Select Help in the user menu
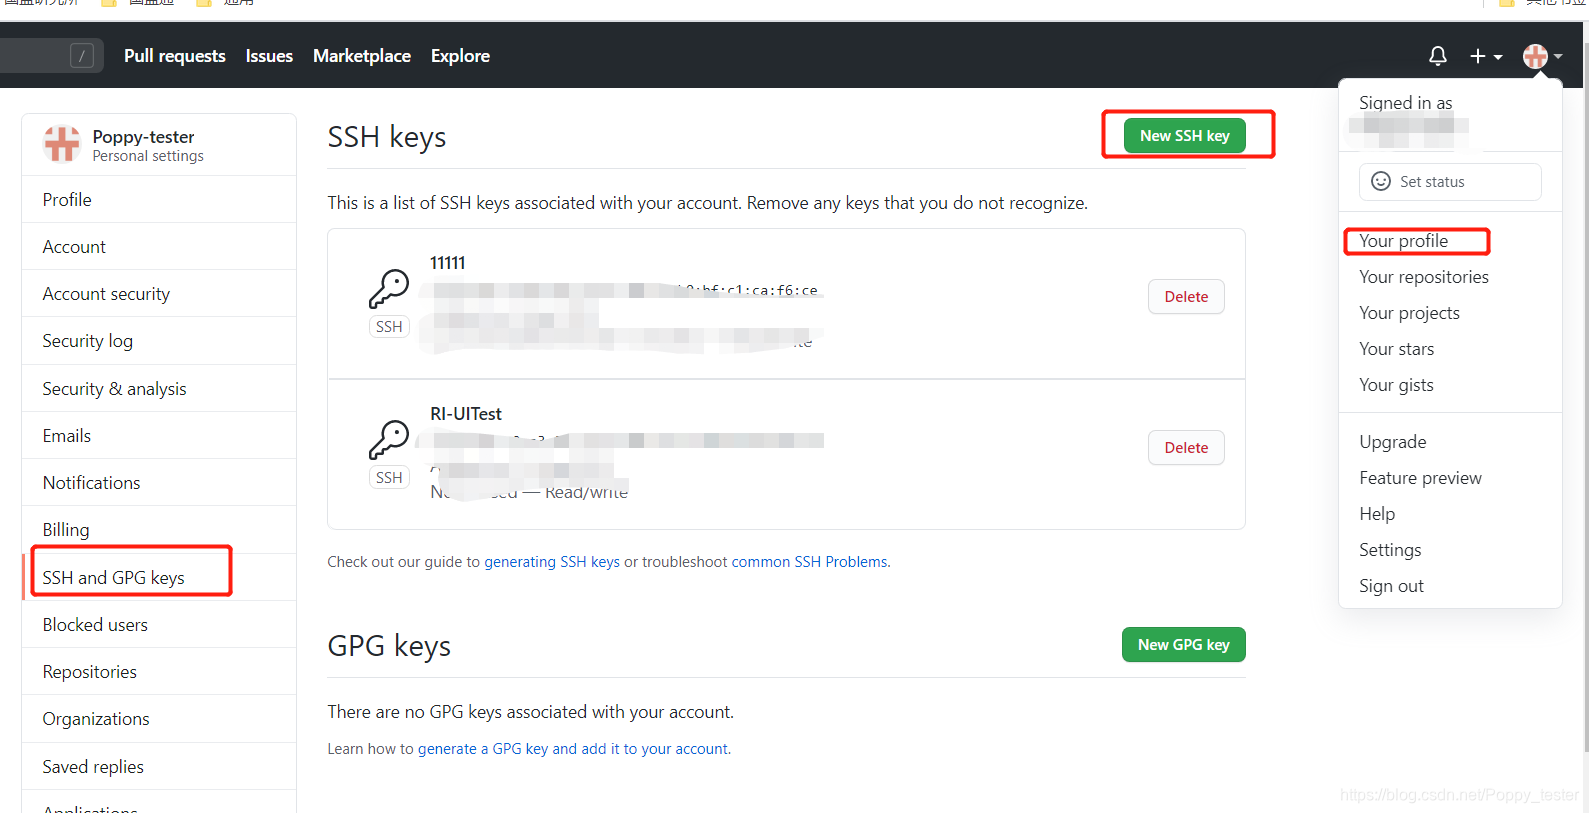 [1450, 514]
